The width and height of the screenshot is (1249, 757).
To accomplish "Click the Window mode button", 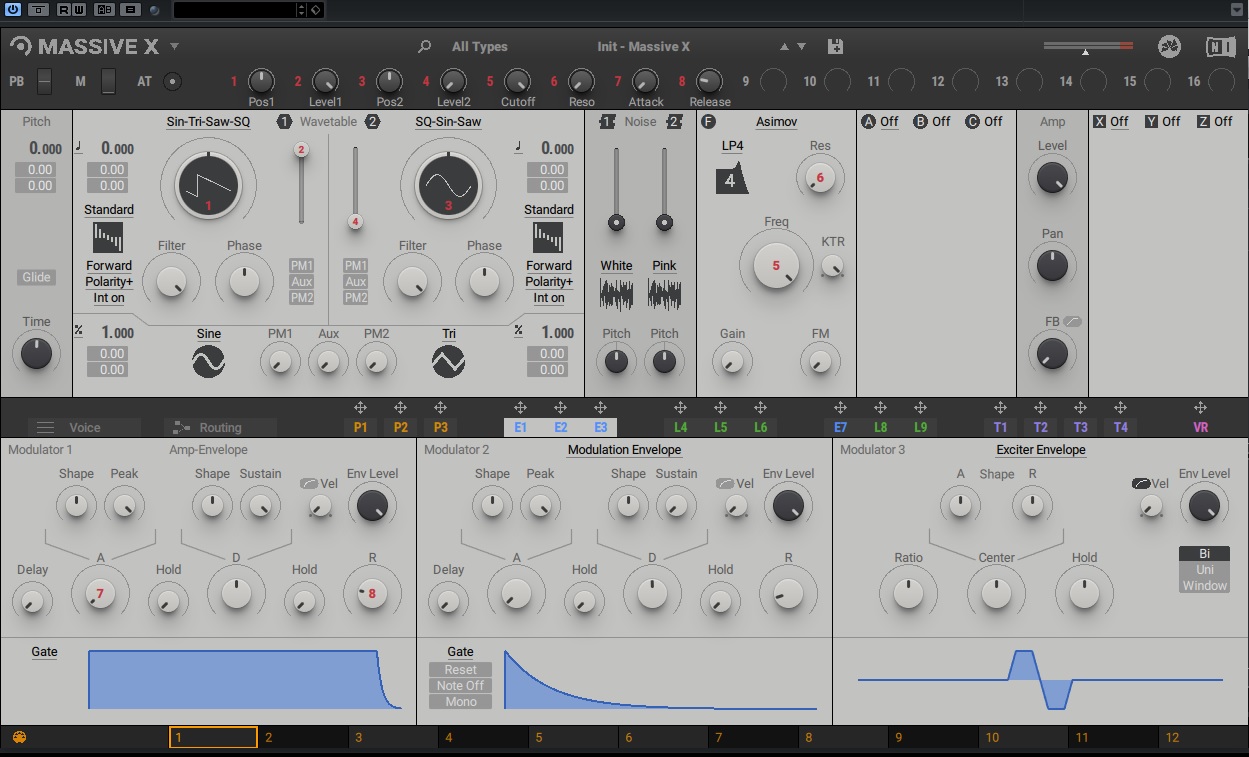I will tap(1205, 585).
